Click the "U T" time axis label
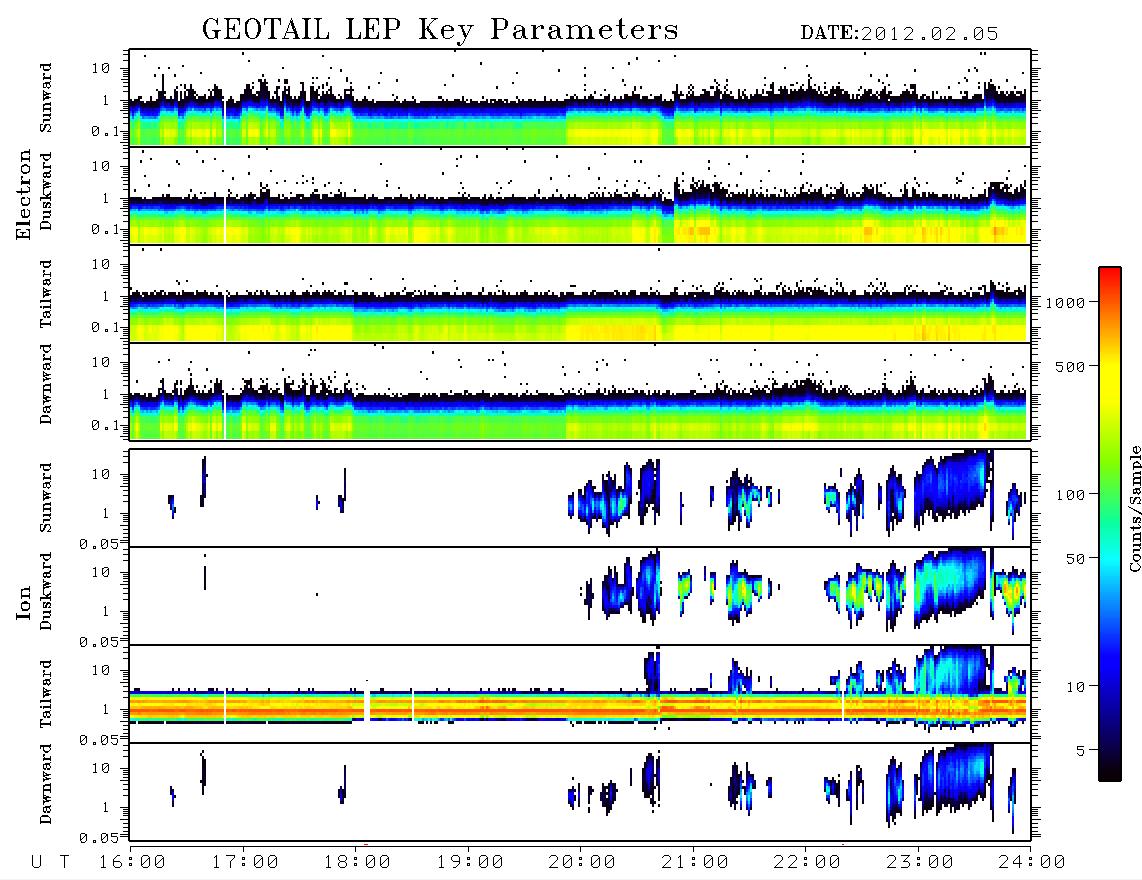The height and width of the screenshot is (880, 1142). tap(50, 863)
